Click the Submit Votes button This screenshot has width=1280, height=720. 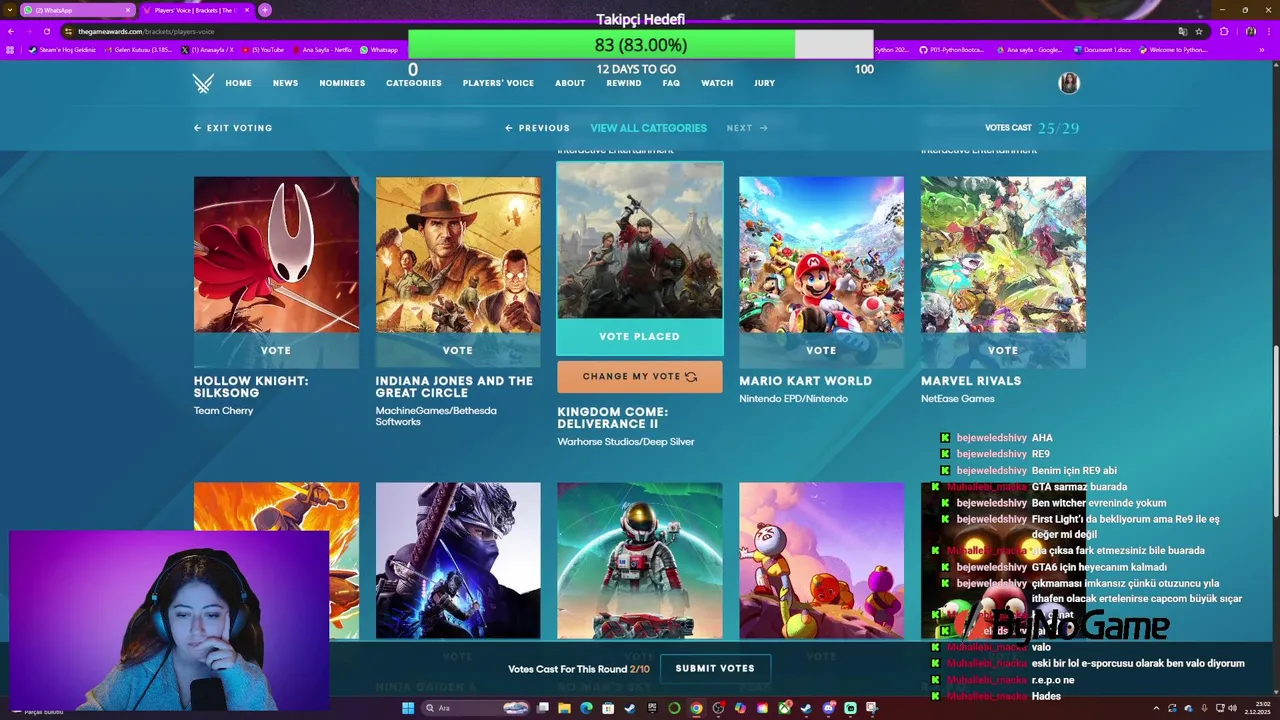click(x=715, y=669)
